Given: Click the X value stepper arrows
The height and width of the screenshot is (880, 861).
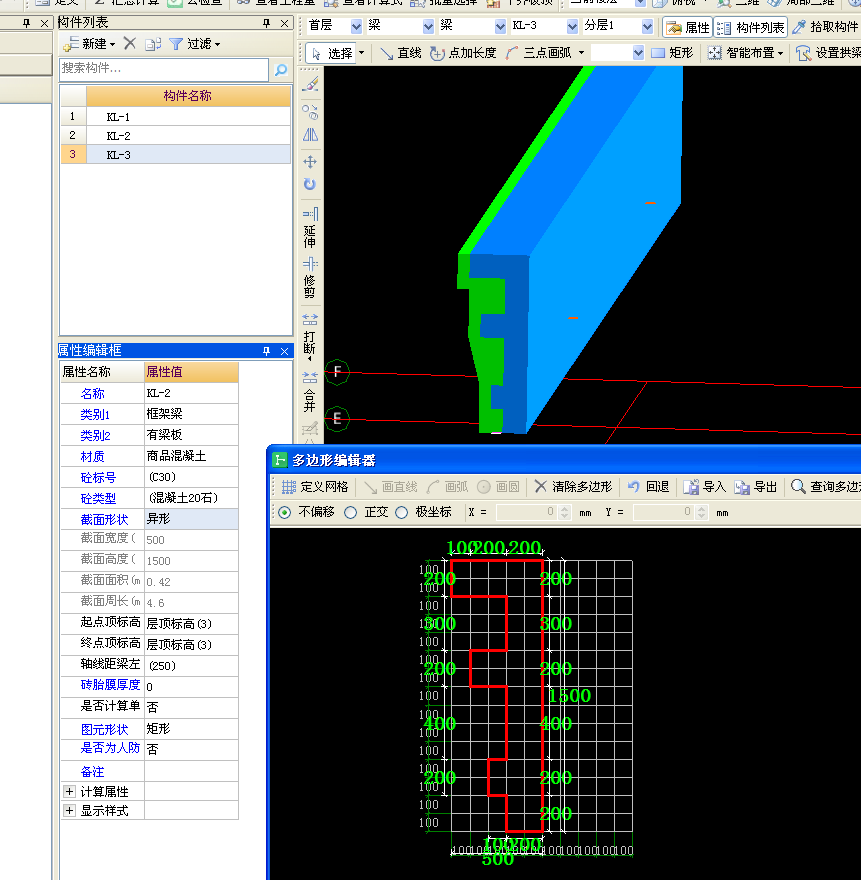Looking at the screenshot, I should click(565, 512).
